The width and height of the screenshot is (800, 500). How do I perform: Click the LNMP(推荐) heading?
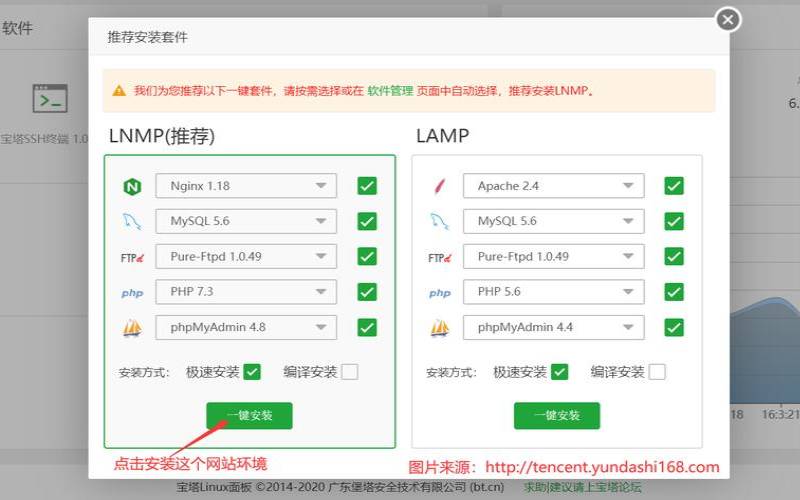coord(162,136)
